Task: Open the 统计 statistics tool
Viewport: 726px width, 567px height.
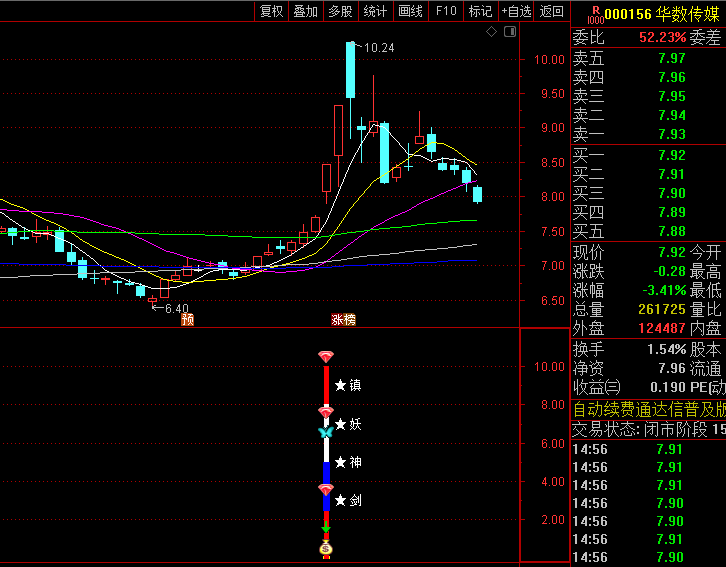Action: pos(375,11)
